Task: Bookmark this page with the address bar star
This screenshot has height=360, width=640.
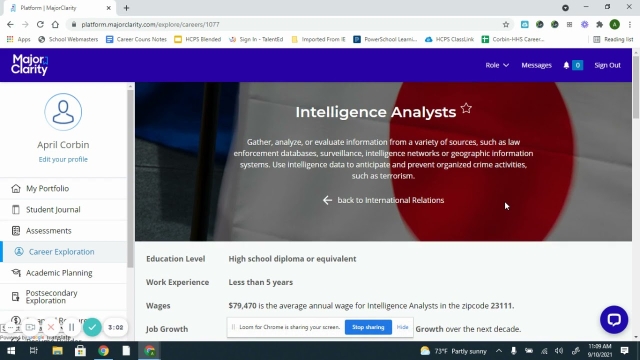Action: (506, 24)
